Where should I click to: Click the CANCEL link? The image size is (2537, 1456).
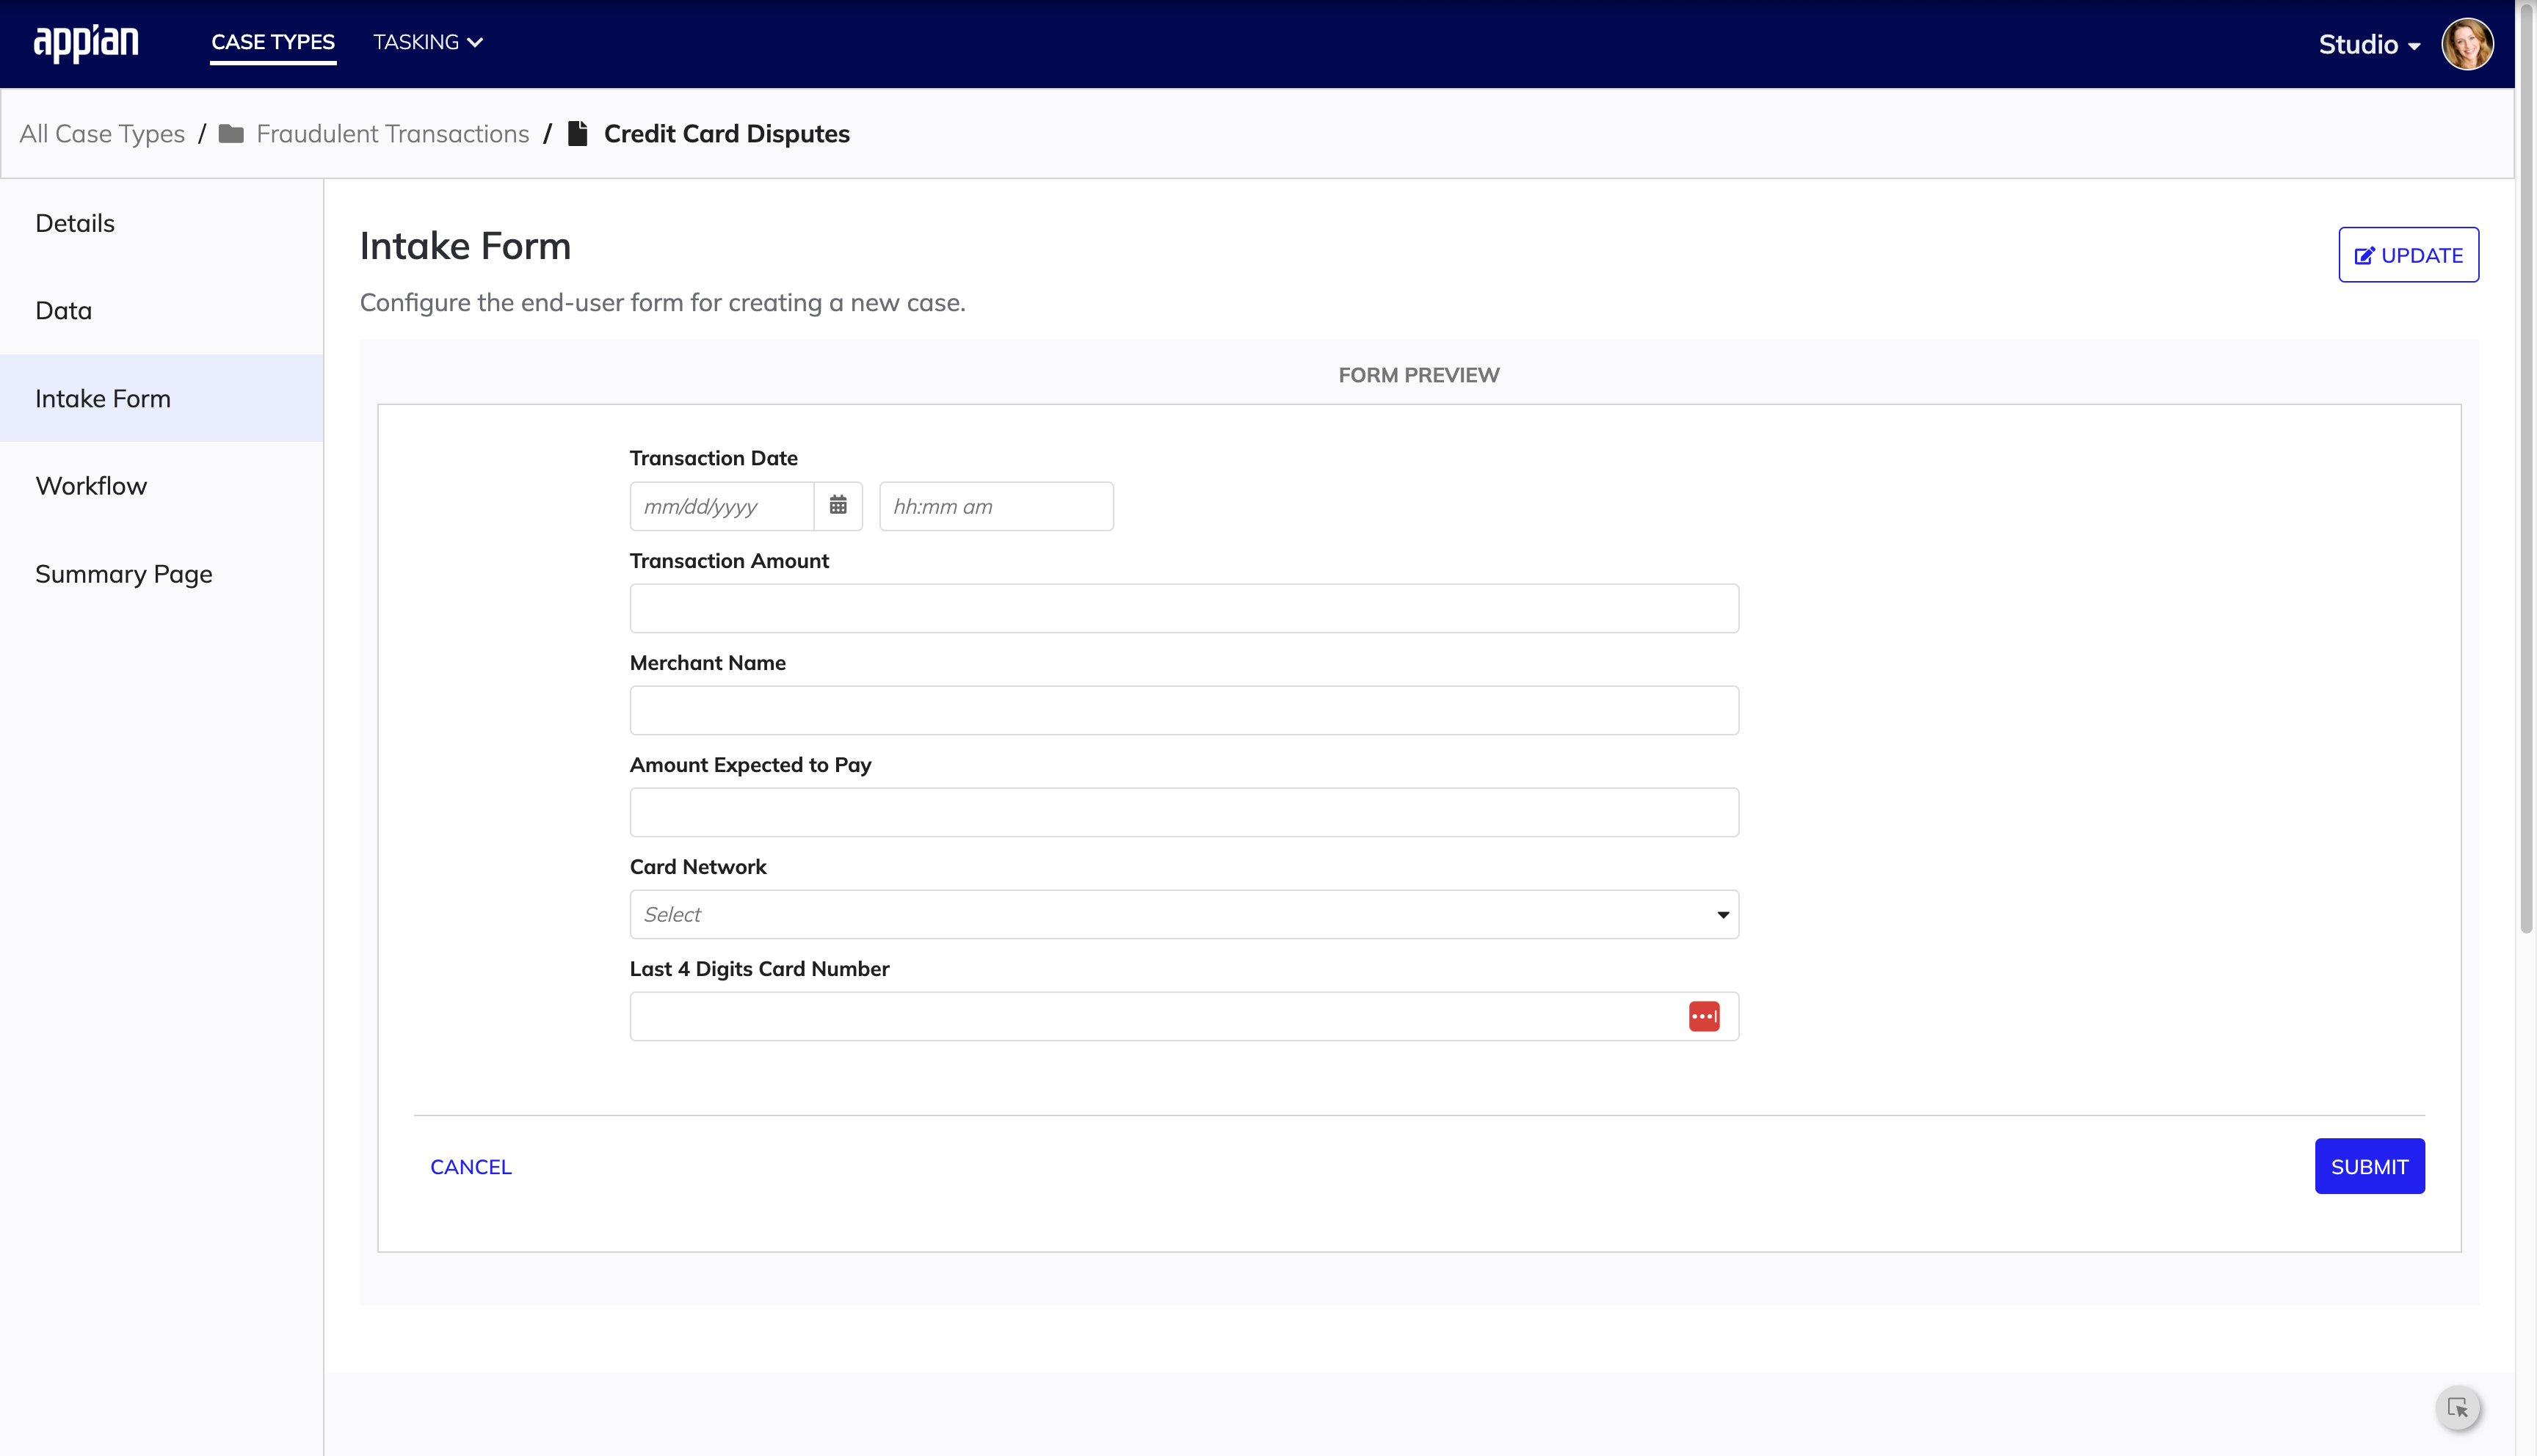pos(471,1165)
